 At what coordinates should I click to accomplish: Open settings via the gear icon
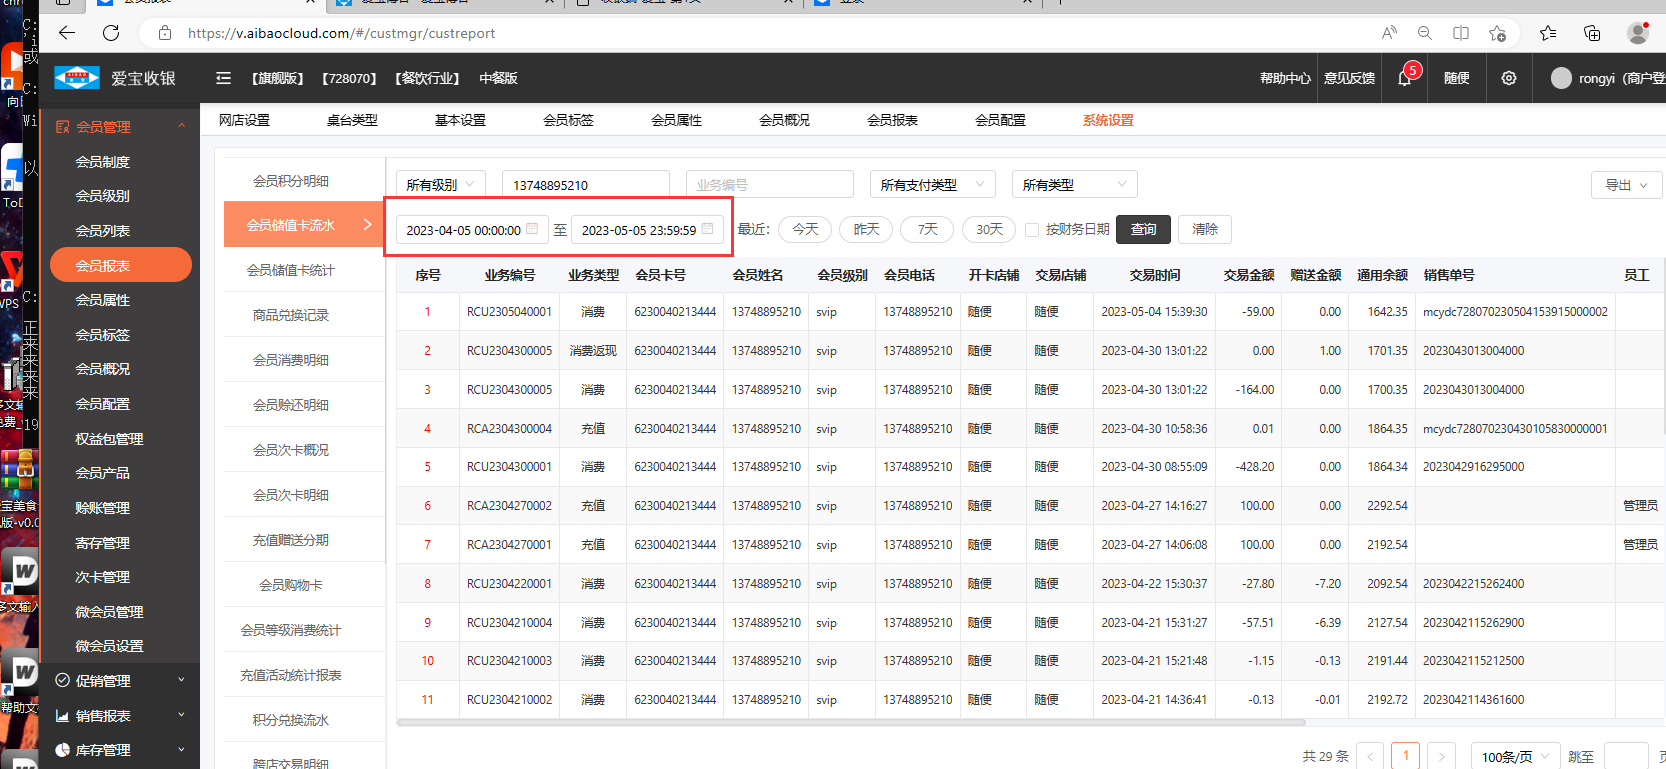pyautogui.click(x=1509, y=78)
